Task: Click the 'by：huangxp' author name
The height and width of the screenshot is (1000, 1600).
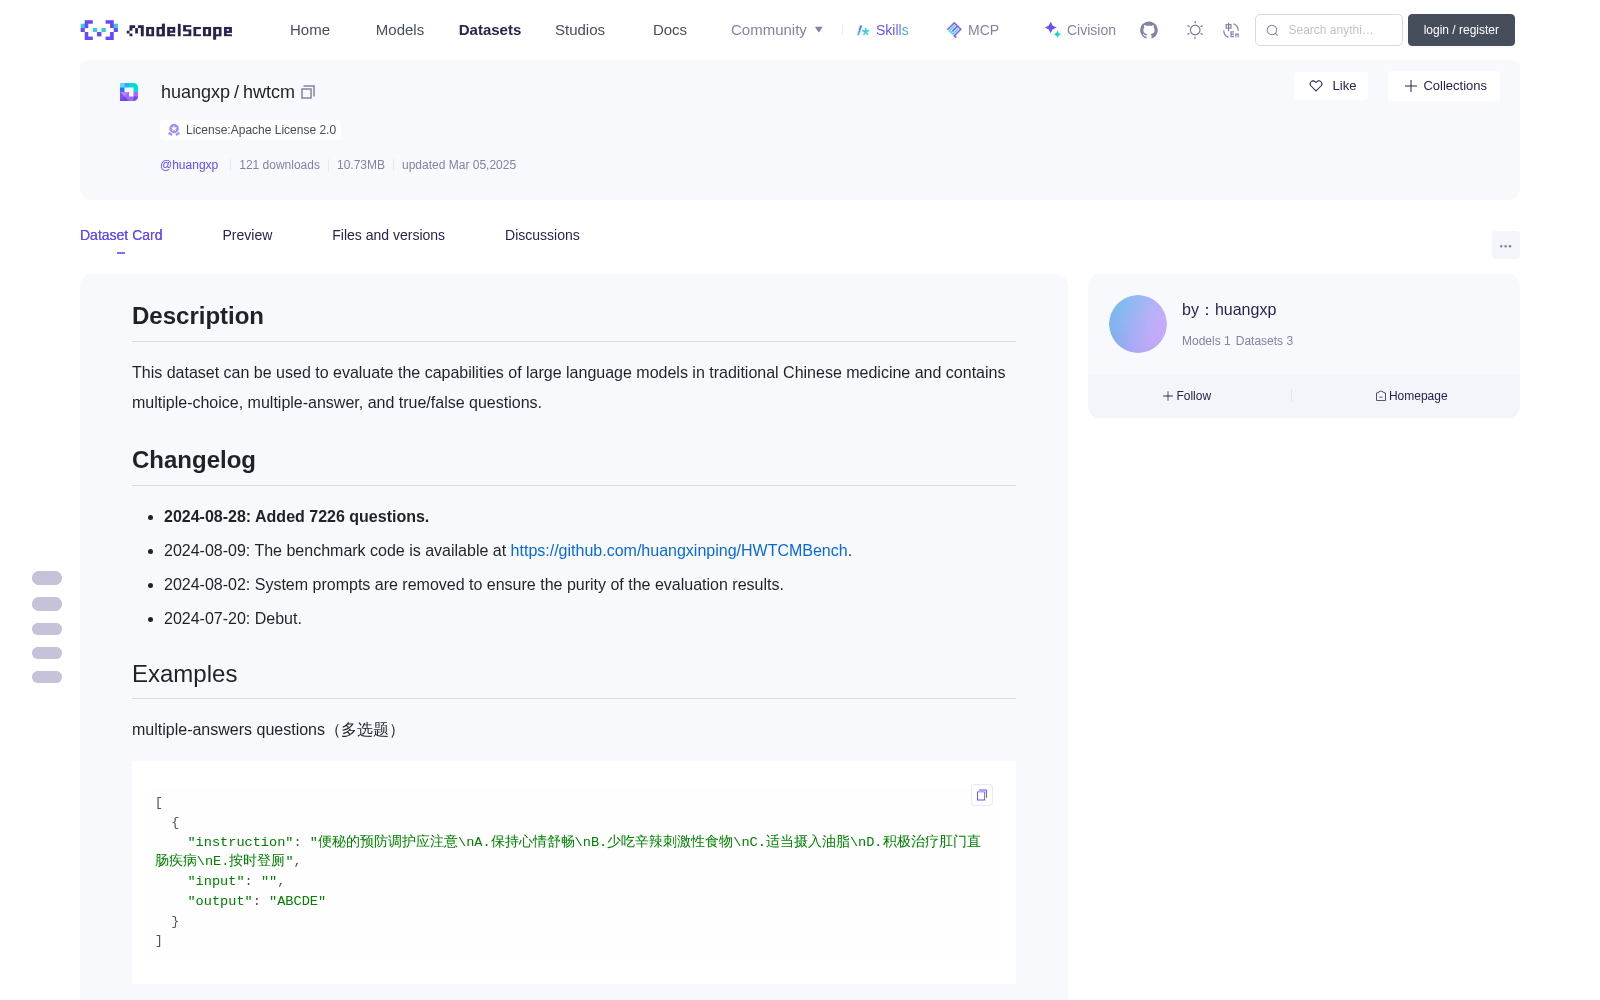Action: coord(1229,310)
